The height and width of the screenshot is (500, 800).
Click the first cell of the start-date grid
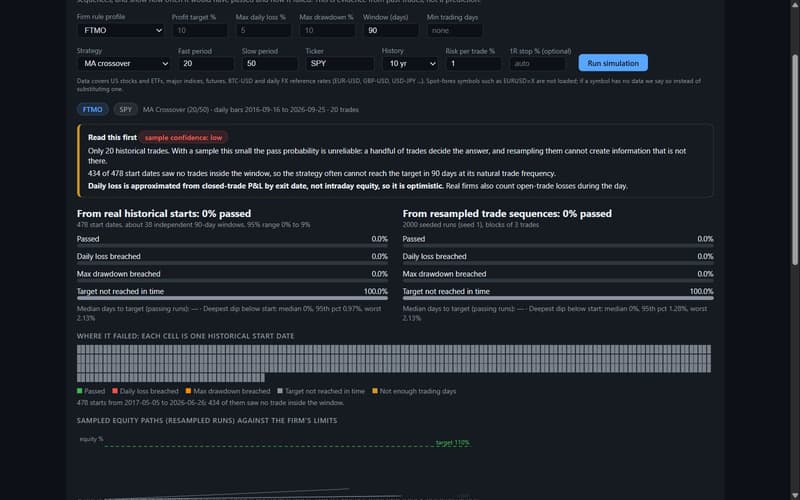(x=80, y=349)
